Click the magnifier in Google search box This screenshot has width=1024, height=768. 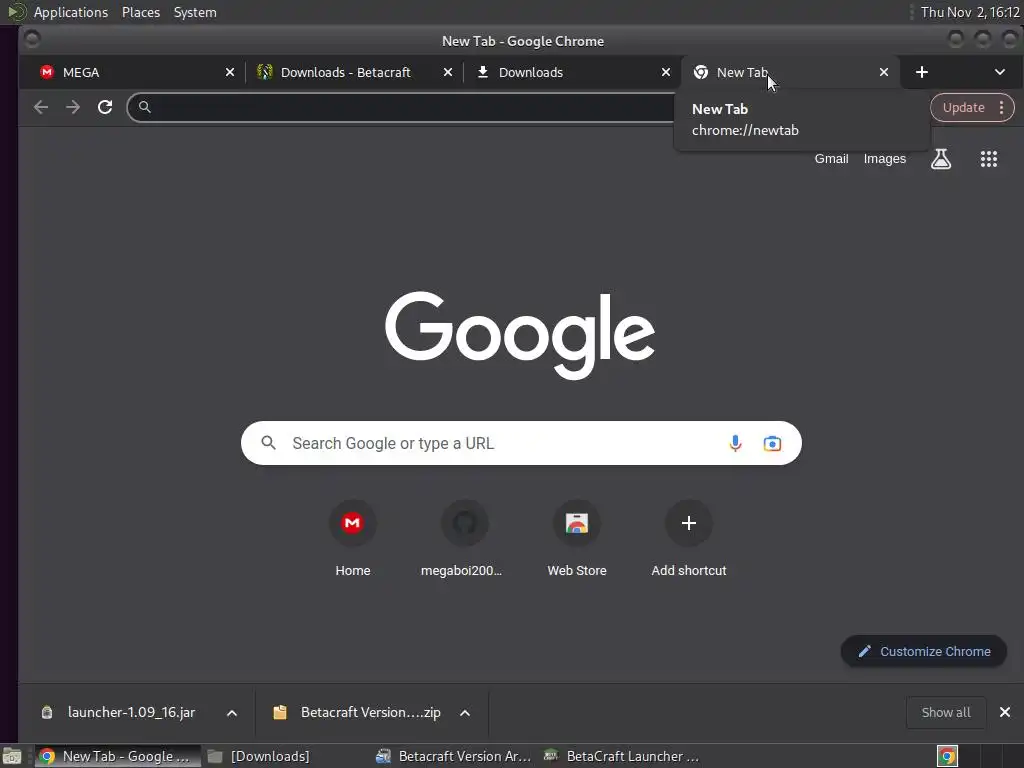coord(268,443)
